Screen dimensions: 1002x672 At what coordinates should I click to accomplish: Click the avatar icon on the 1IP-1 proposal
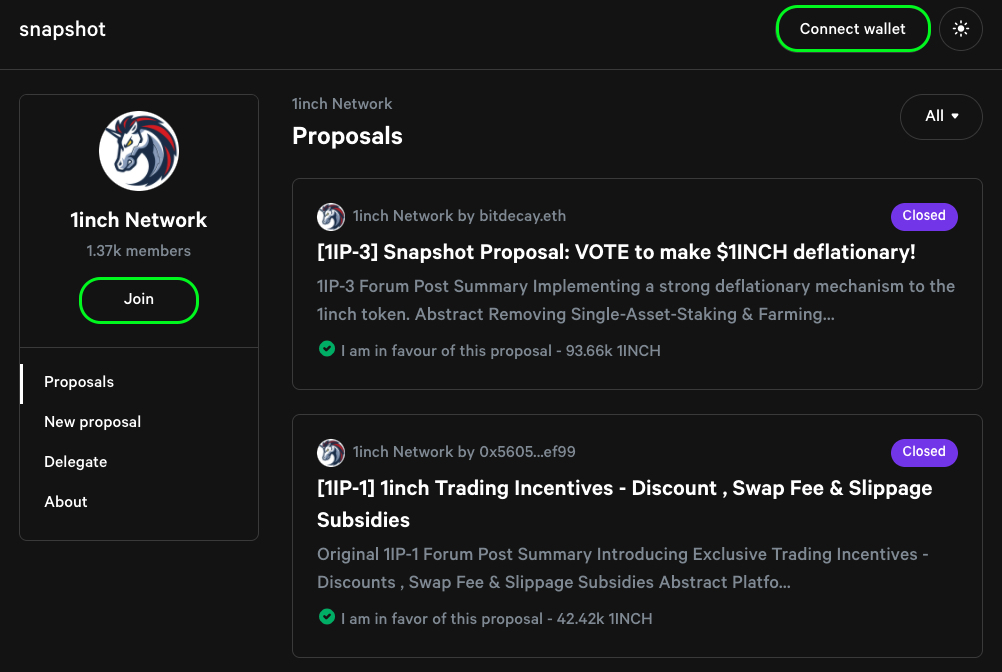pos(331,452)
